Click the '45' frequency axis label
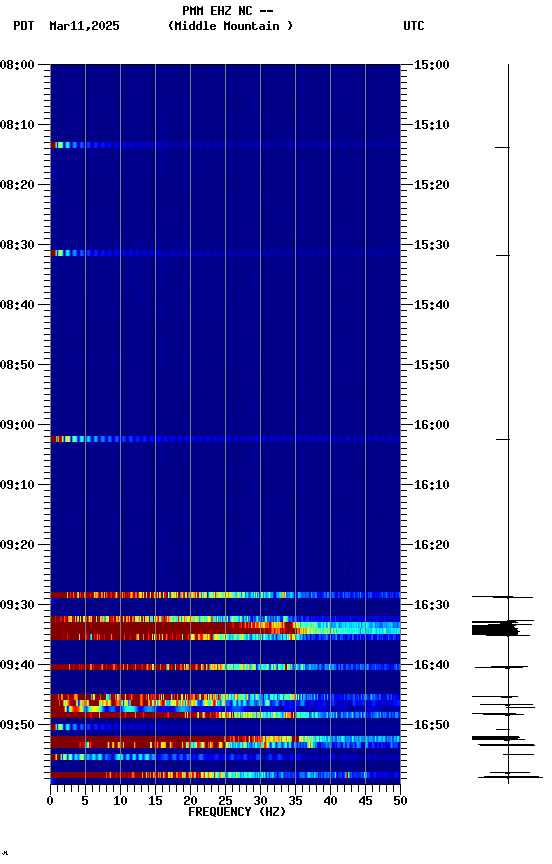 tap(365, 801)
